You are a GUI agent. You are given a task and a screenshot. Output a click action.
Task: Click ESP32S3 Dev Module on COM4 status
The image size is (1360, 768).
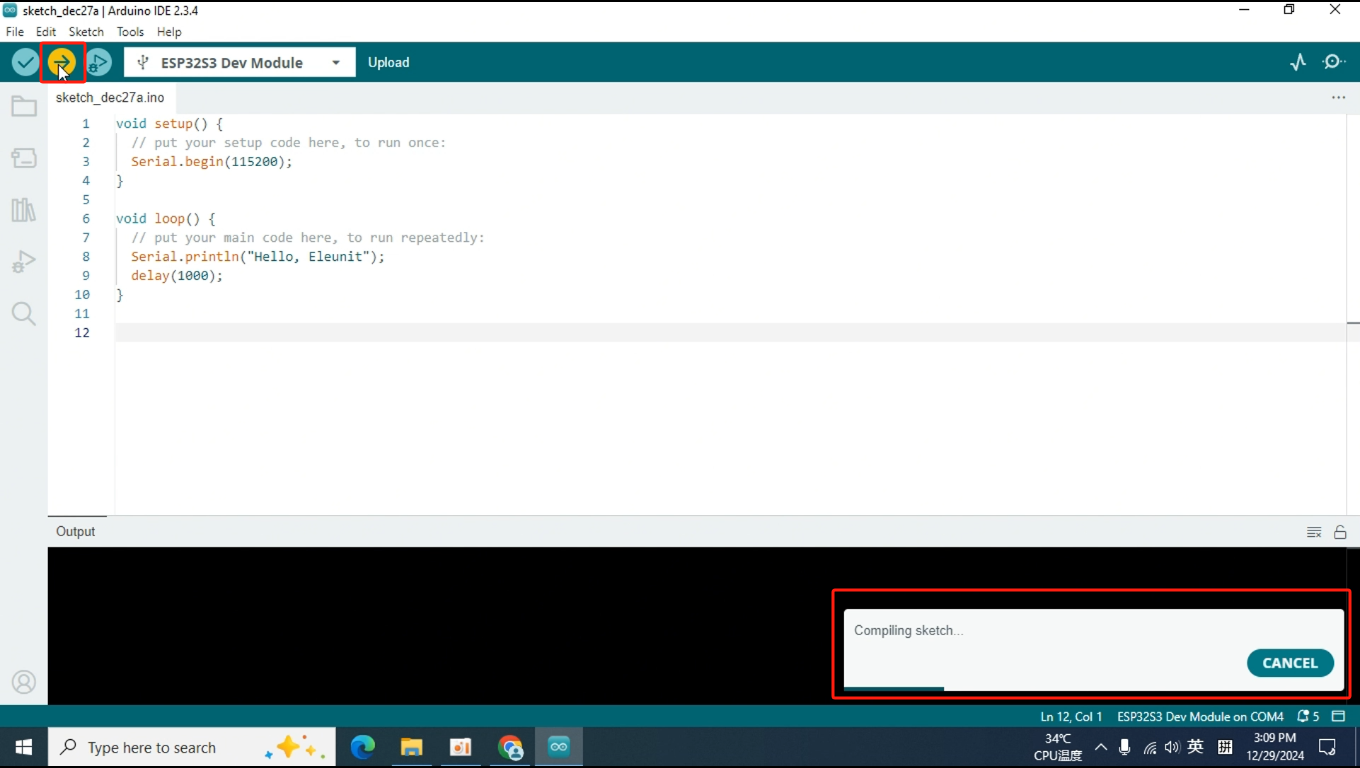click(x=1200, y=716)
